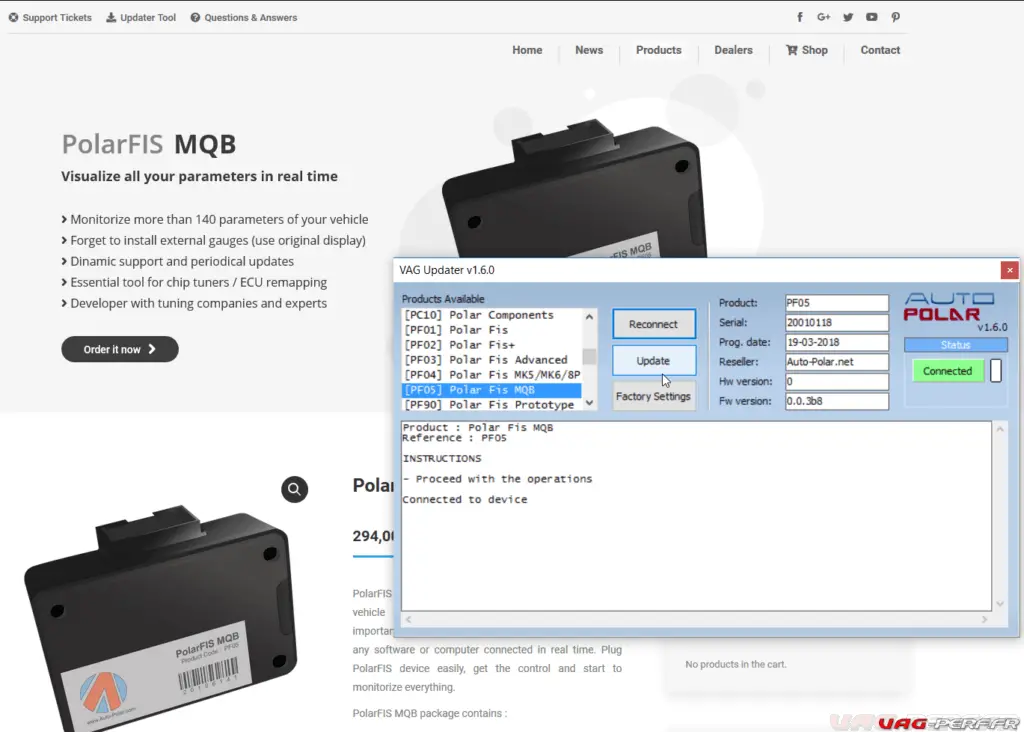Select [PF01] Polar Fis in the list

click(x=491, y=330)
